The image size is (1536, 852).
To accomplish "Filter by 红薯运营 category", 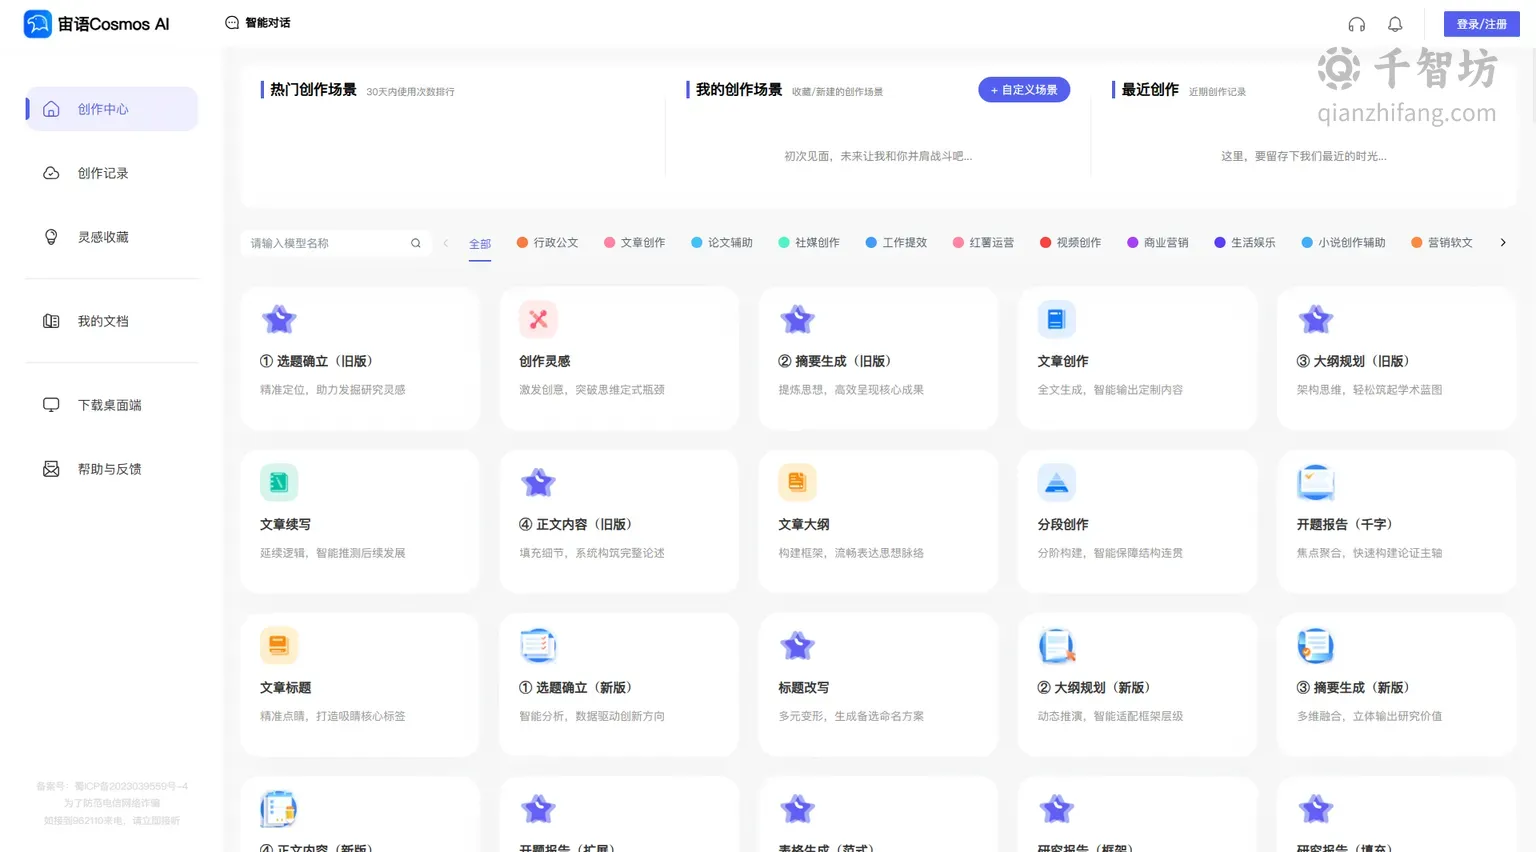I will pyautogui.click(x=983, y=243).
